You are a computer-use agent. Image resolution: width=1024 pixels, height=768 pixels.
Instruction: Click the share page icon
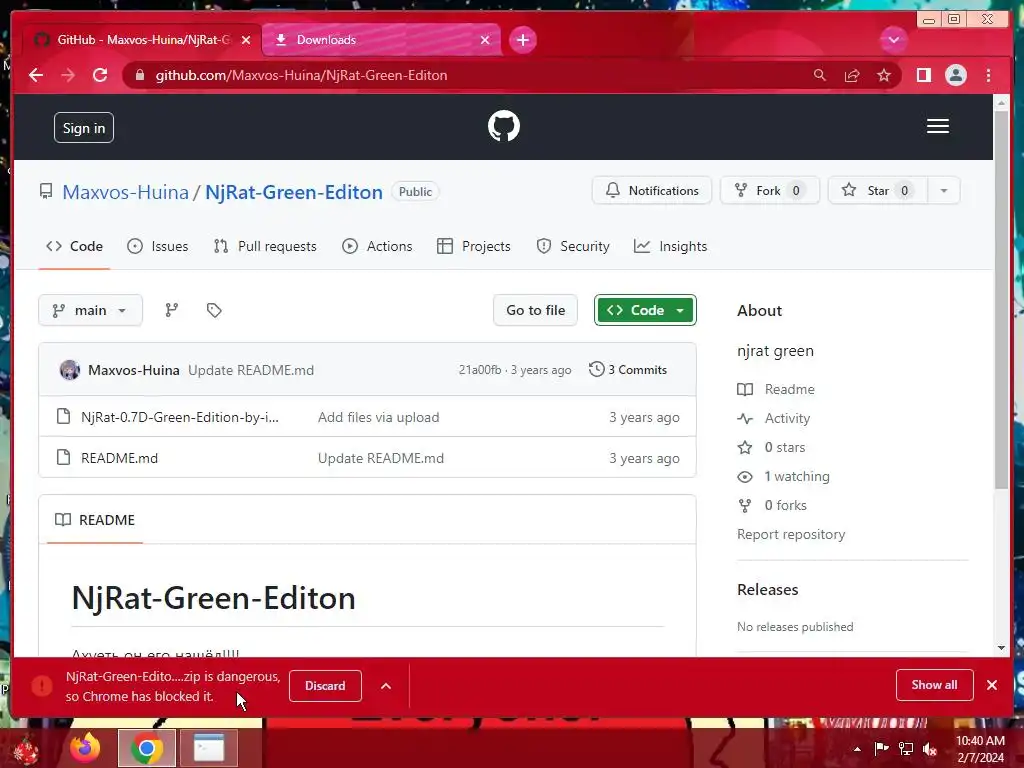852,75
